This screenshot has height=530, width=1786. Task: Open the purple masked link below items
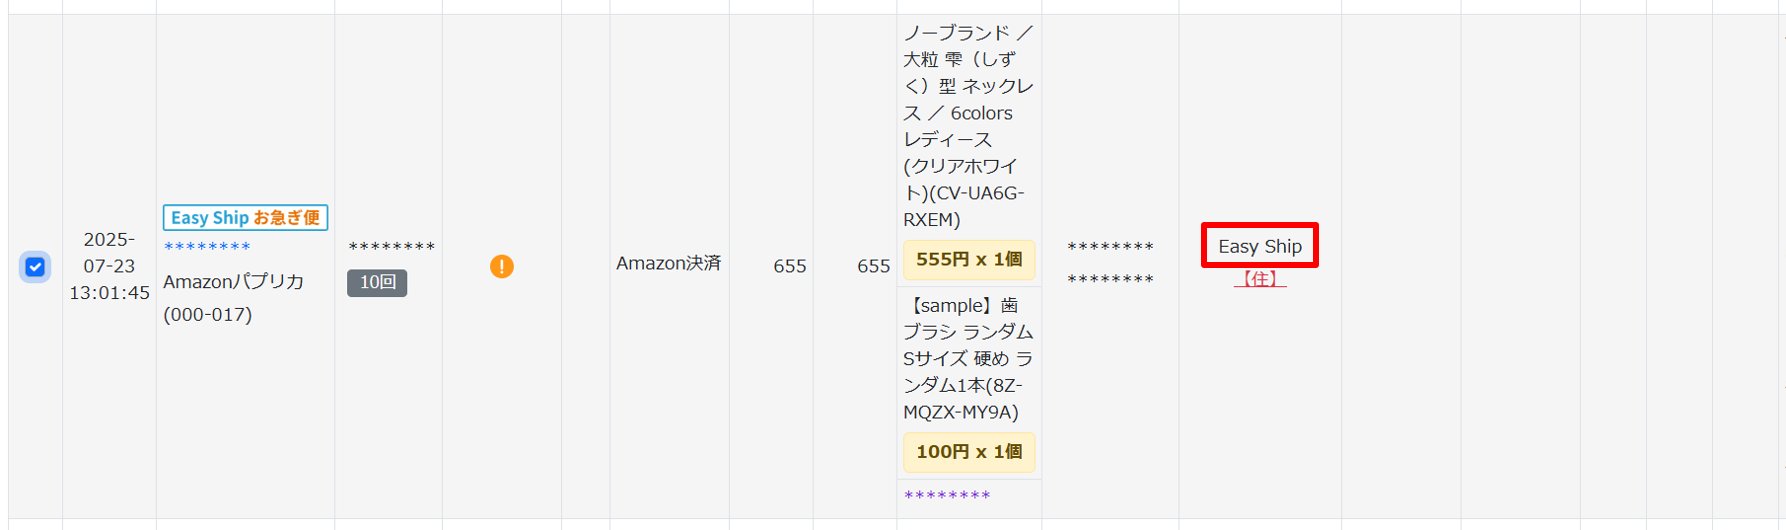tap(947, 495)
